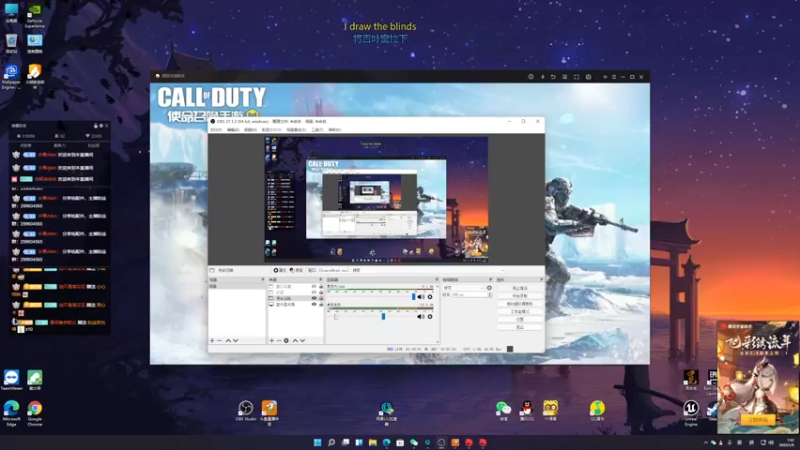Open Wallpaper Engine desktop icon

click(x=11, y=77)
